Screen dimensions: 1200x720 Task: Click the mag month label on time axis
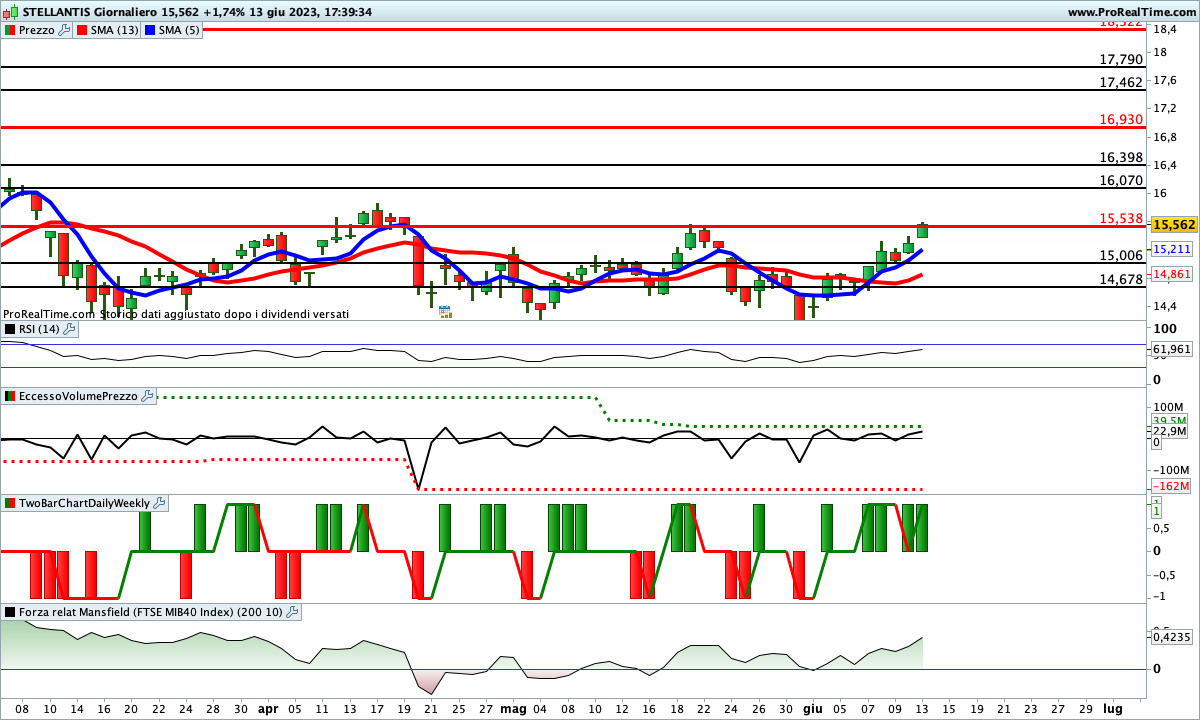pyautogui.click(x=513, y=708)
